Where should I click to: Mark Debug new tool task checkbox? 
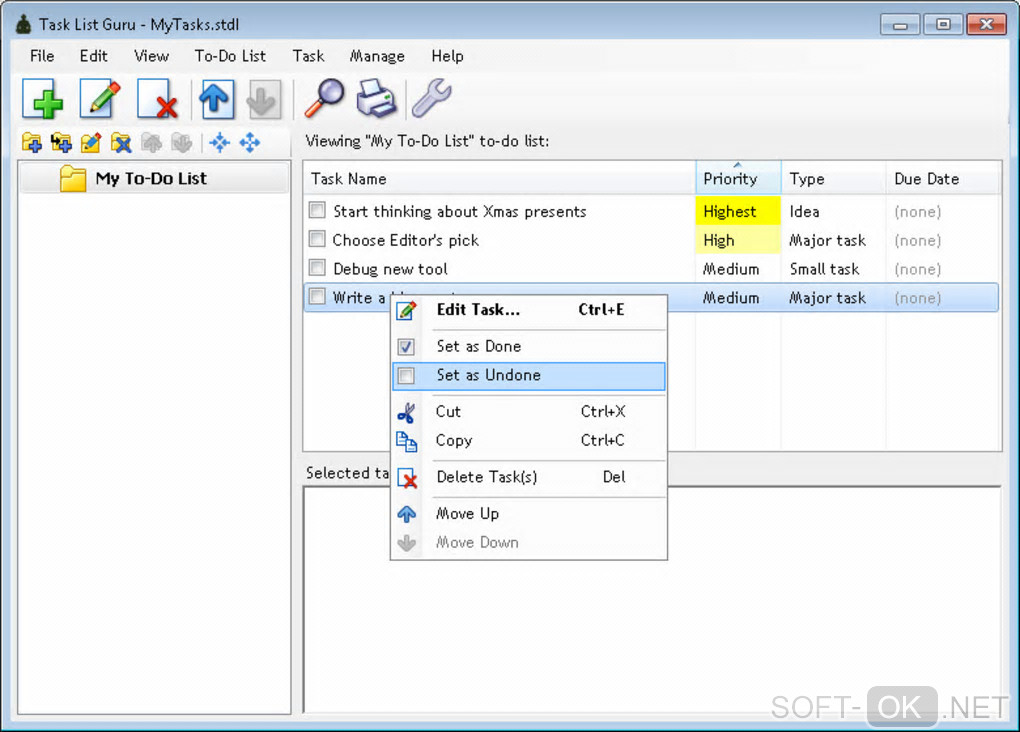point(317,267)
